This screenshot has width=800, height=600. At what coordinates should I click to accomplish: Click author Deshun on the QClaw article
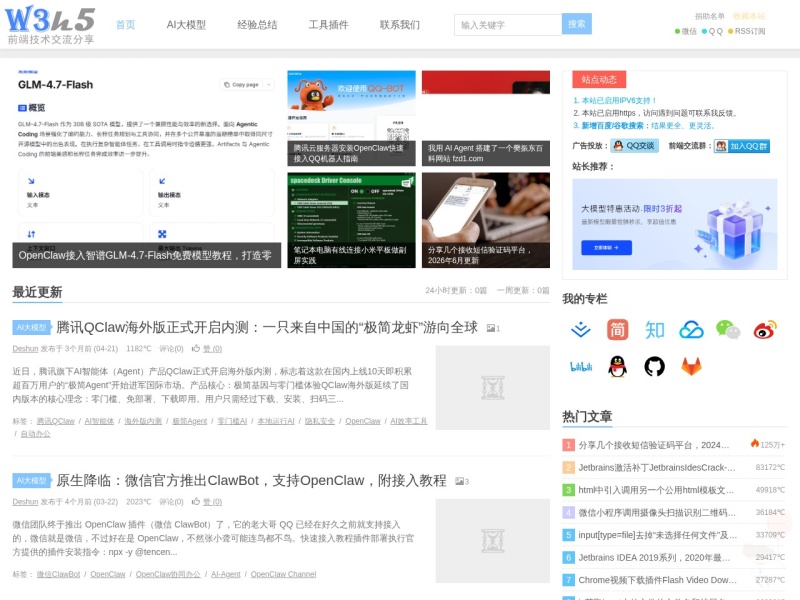coord(25,348)
